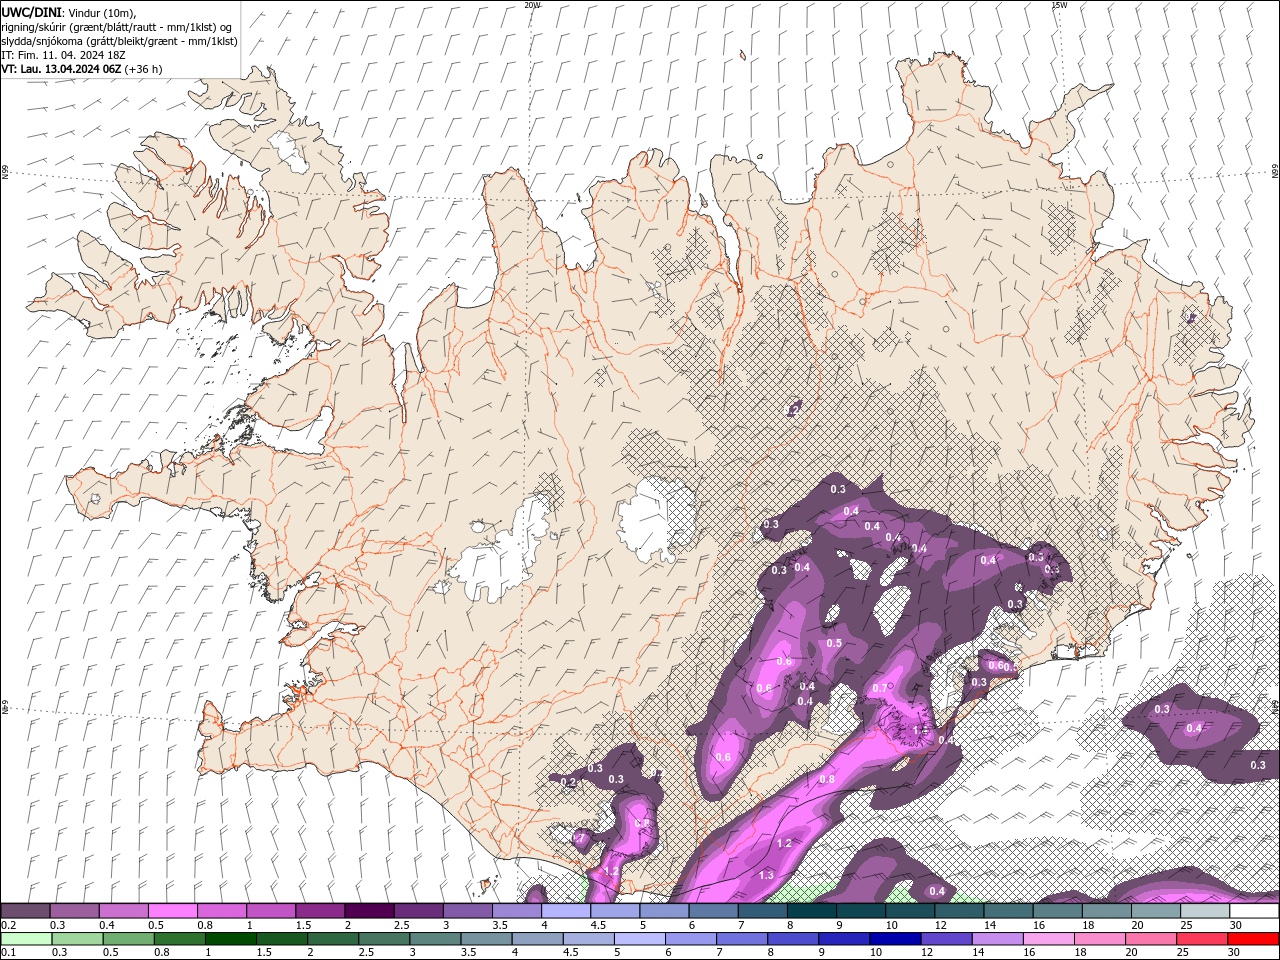Click the white swatch labeled 30 in top row

click(1254, 911)
